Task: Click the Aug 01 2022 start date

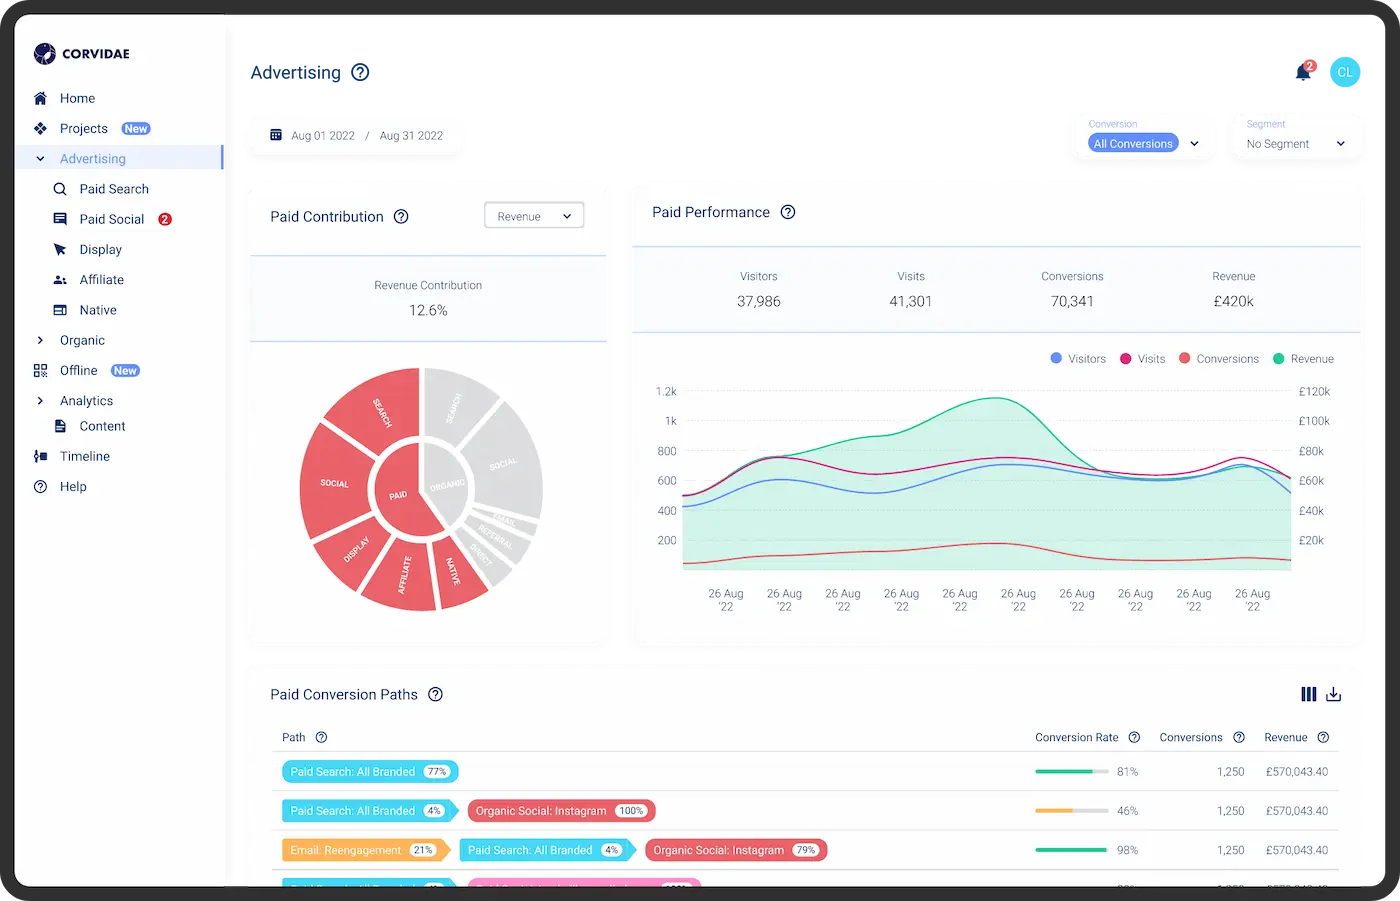Action: (x=323, y=136)
